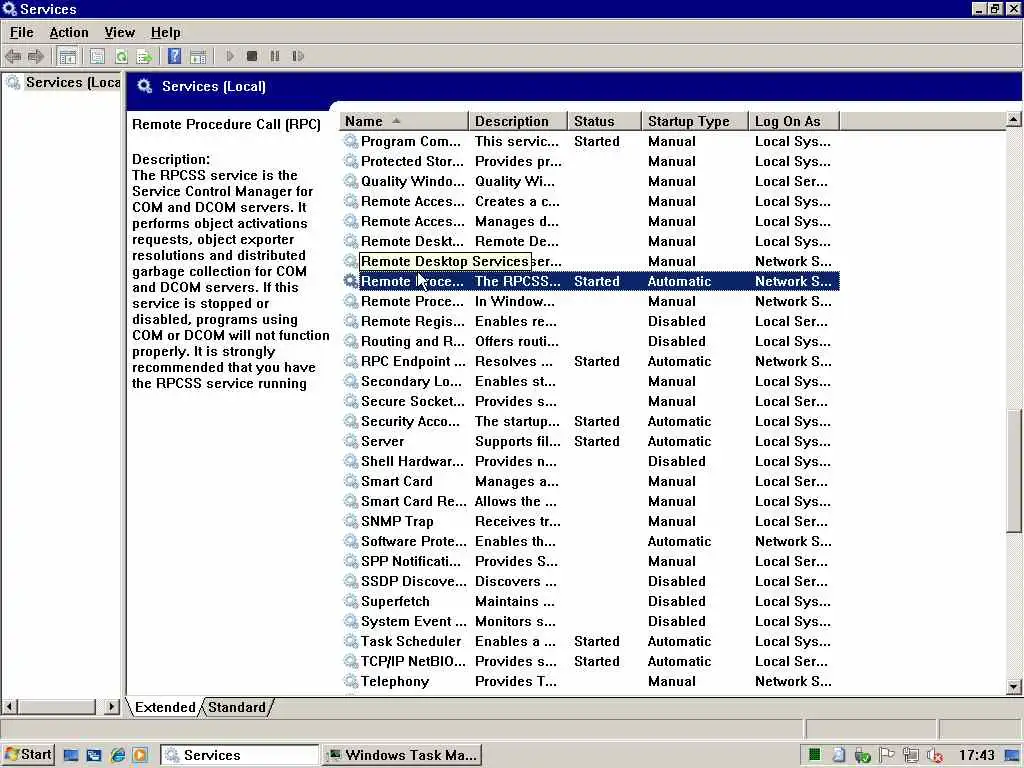Switch to the Extended tab
This screenshot has height=768, width=1024.
pyautogui.click(x=165, y=707)
